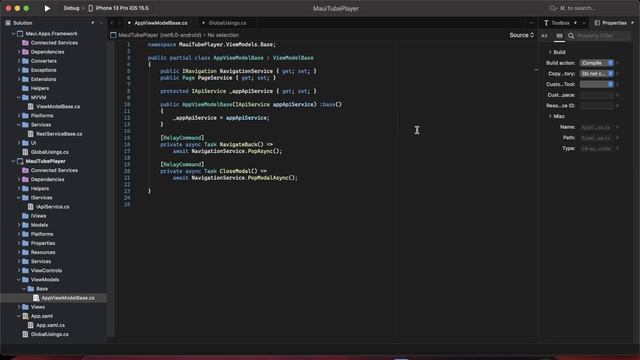Click the RelayCommand attribute above NavigateBack
This screenshot has height=360, width=640.
[182, 138]
